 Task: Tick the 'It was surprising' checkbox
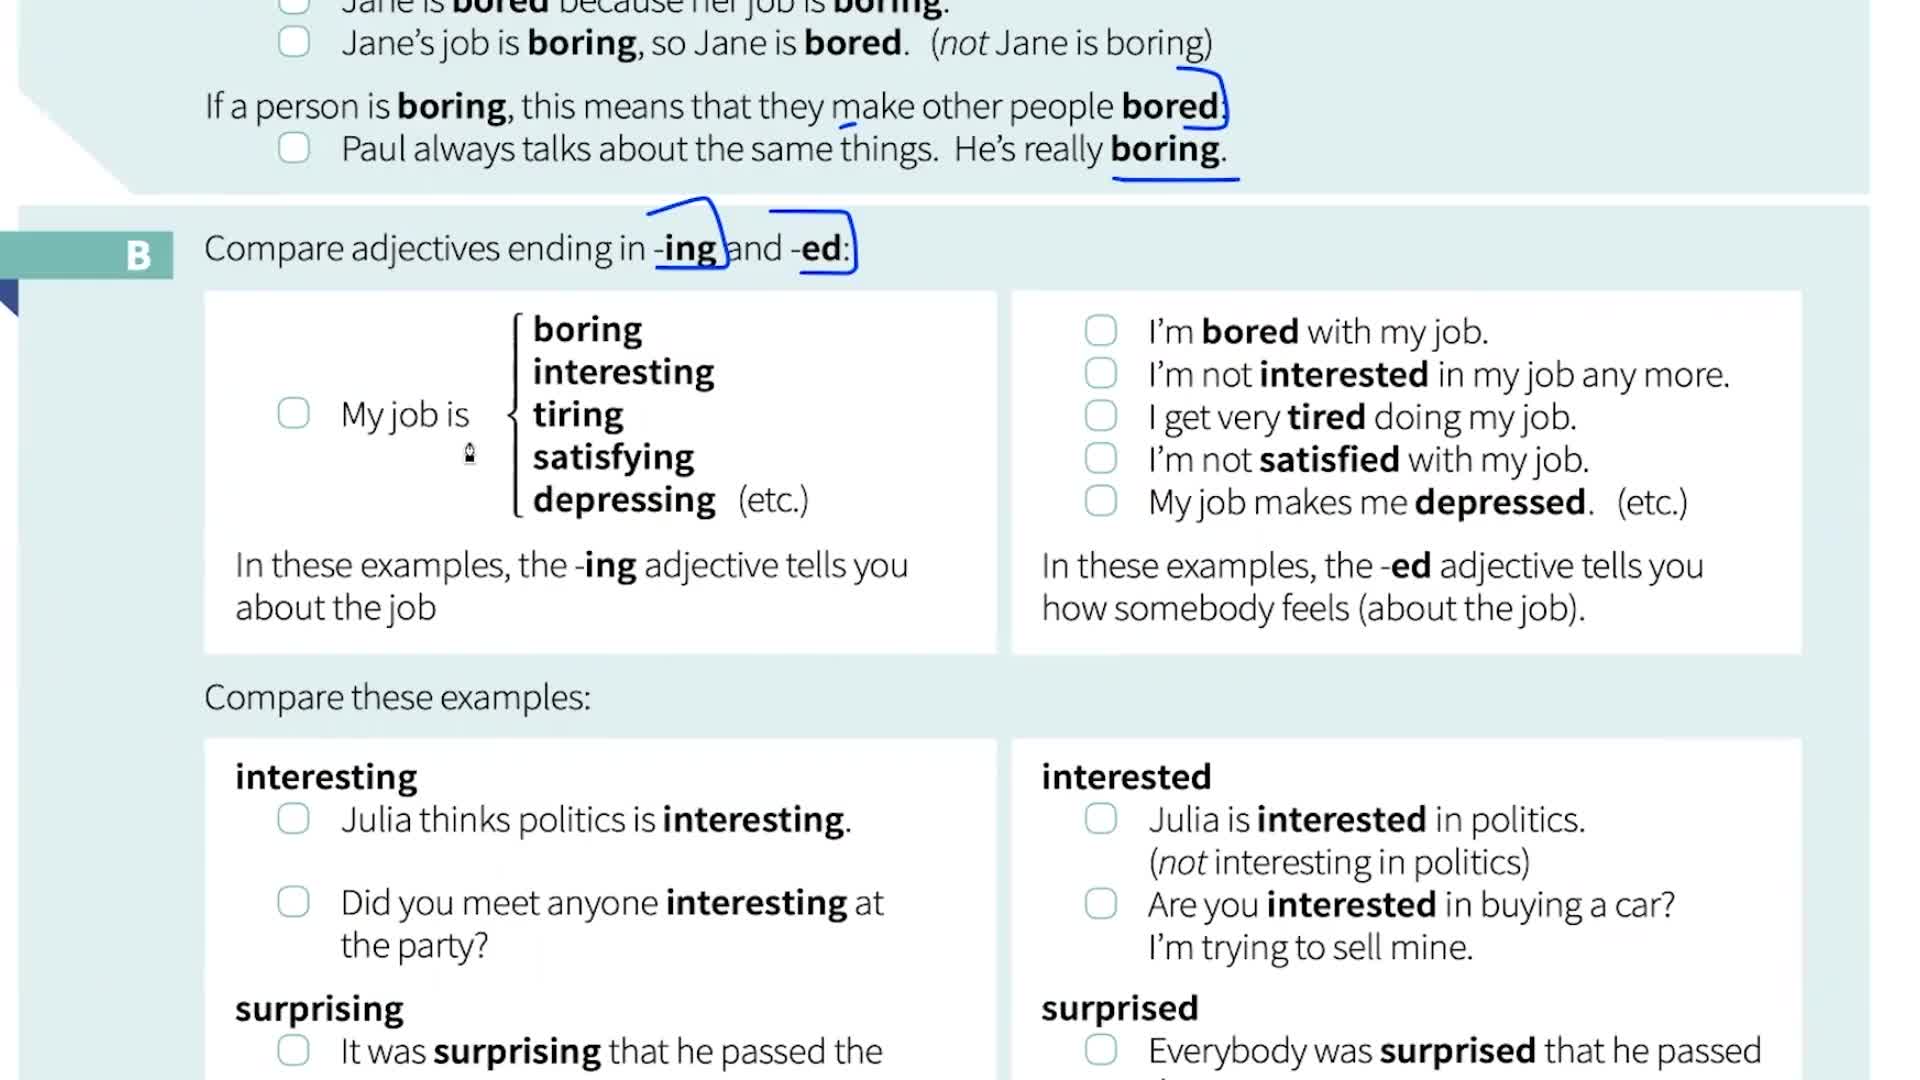pos(293,1050)
